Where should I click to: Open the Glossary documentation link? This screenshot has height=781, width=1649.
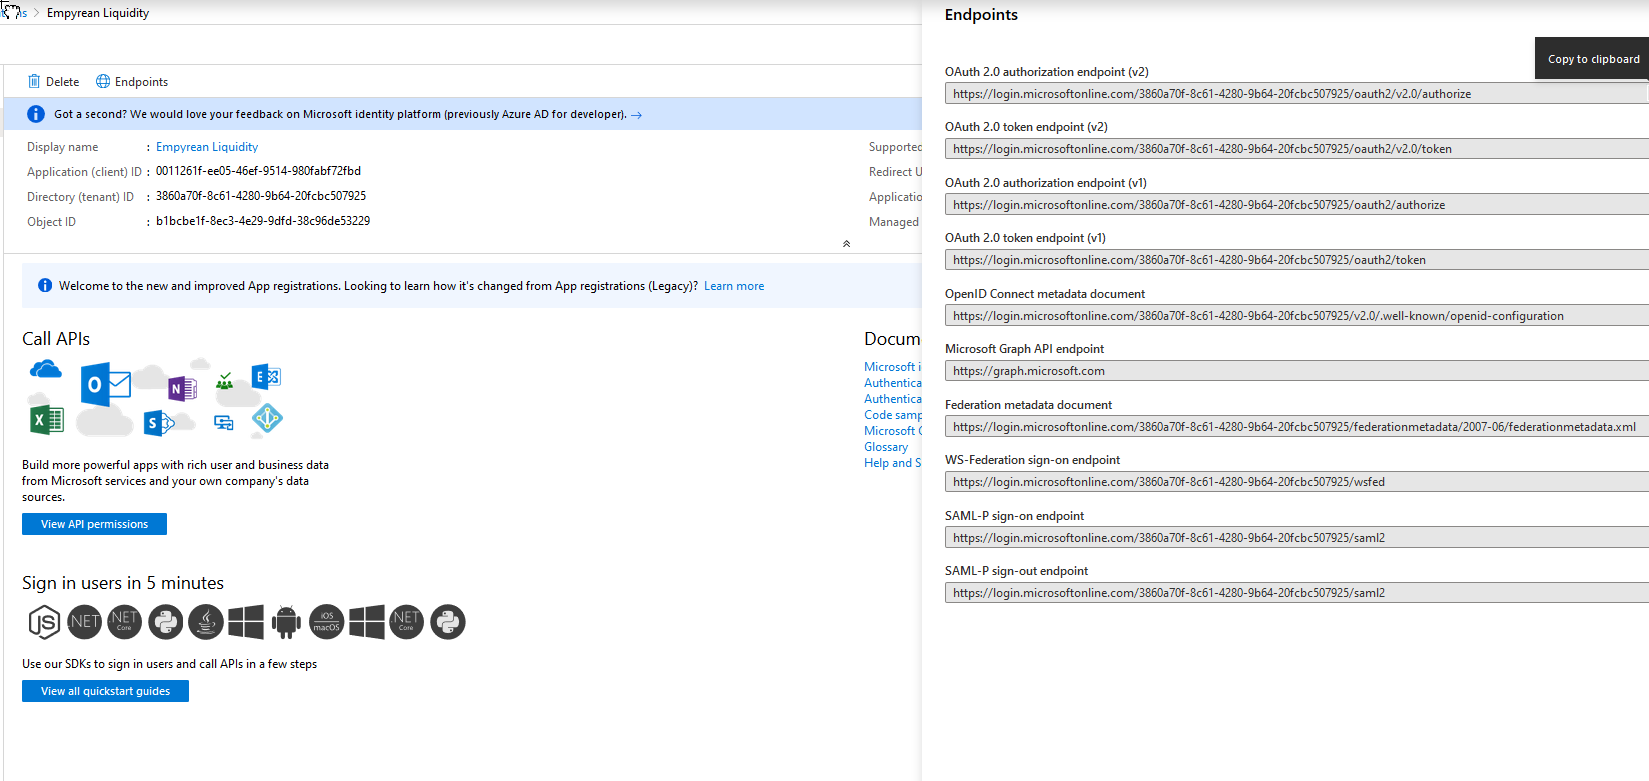pos(886,447)
